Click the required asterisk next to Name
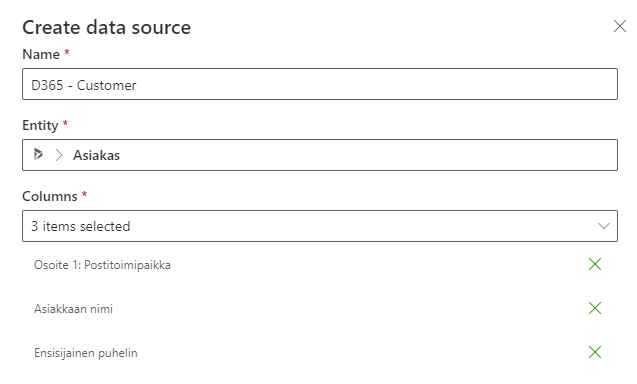The width and height of the screenshot is (637, 384). point(67,52)
